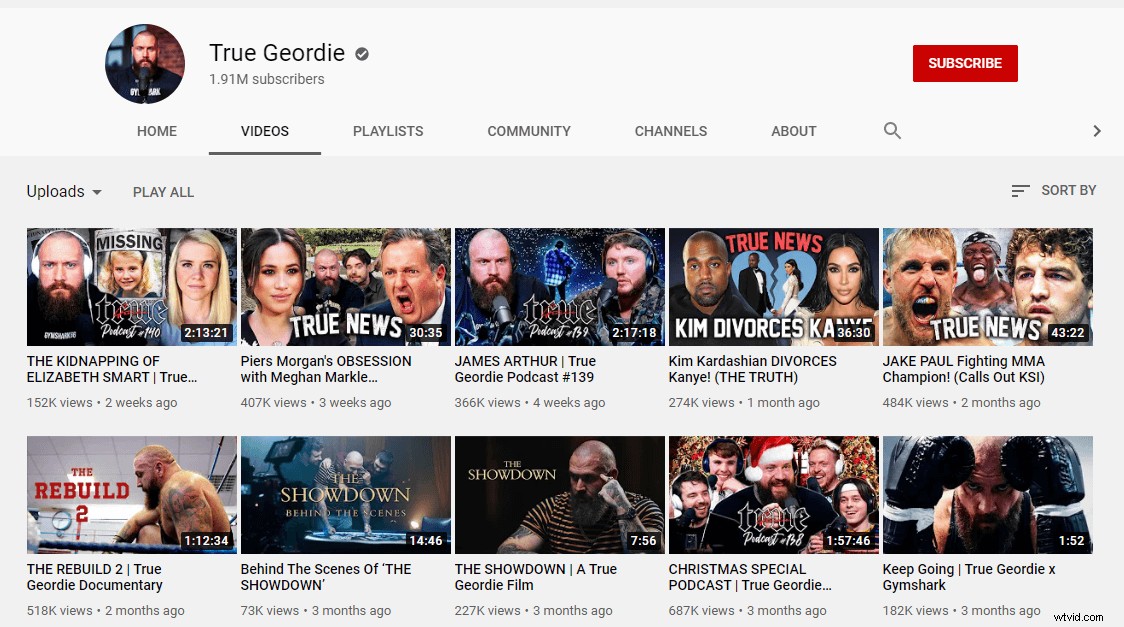The height and width of the screenshot is (627, 1124).
Task: Open the Kim Divorces Kanye video thumbnail
Action: [773, 287]
